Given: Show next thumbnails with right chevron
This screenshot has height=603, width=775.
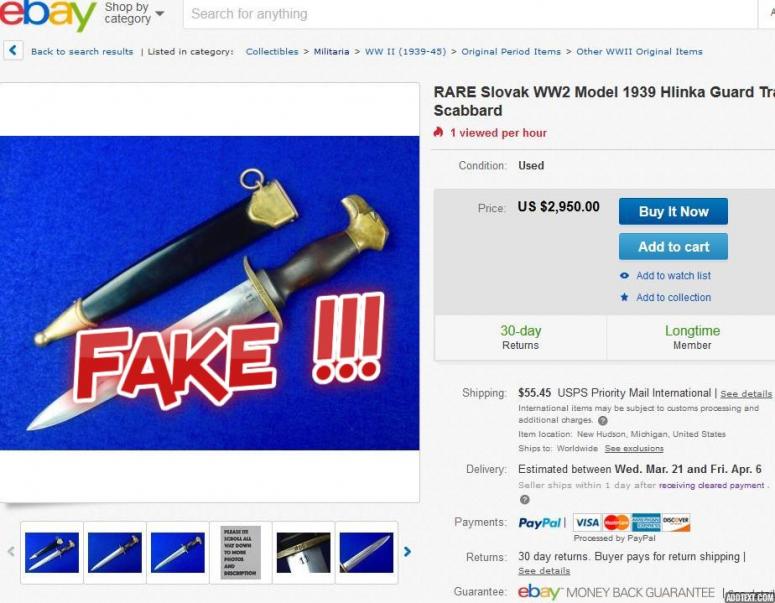Looking at the screenshot, I should (x=407, y=552).
